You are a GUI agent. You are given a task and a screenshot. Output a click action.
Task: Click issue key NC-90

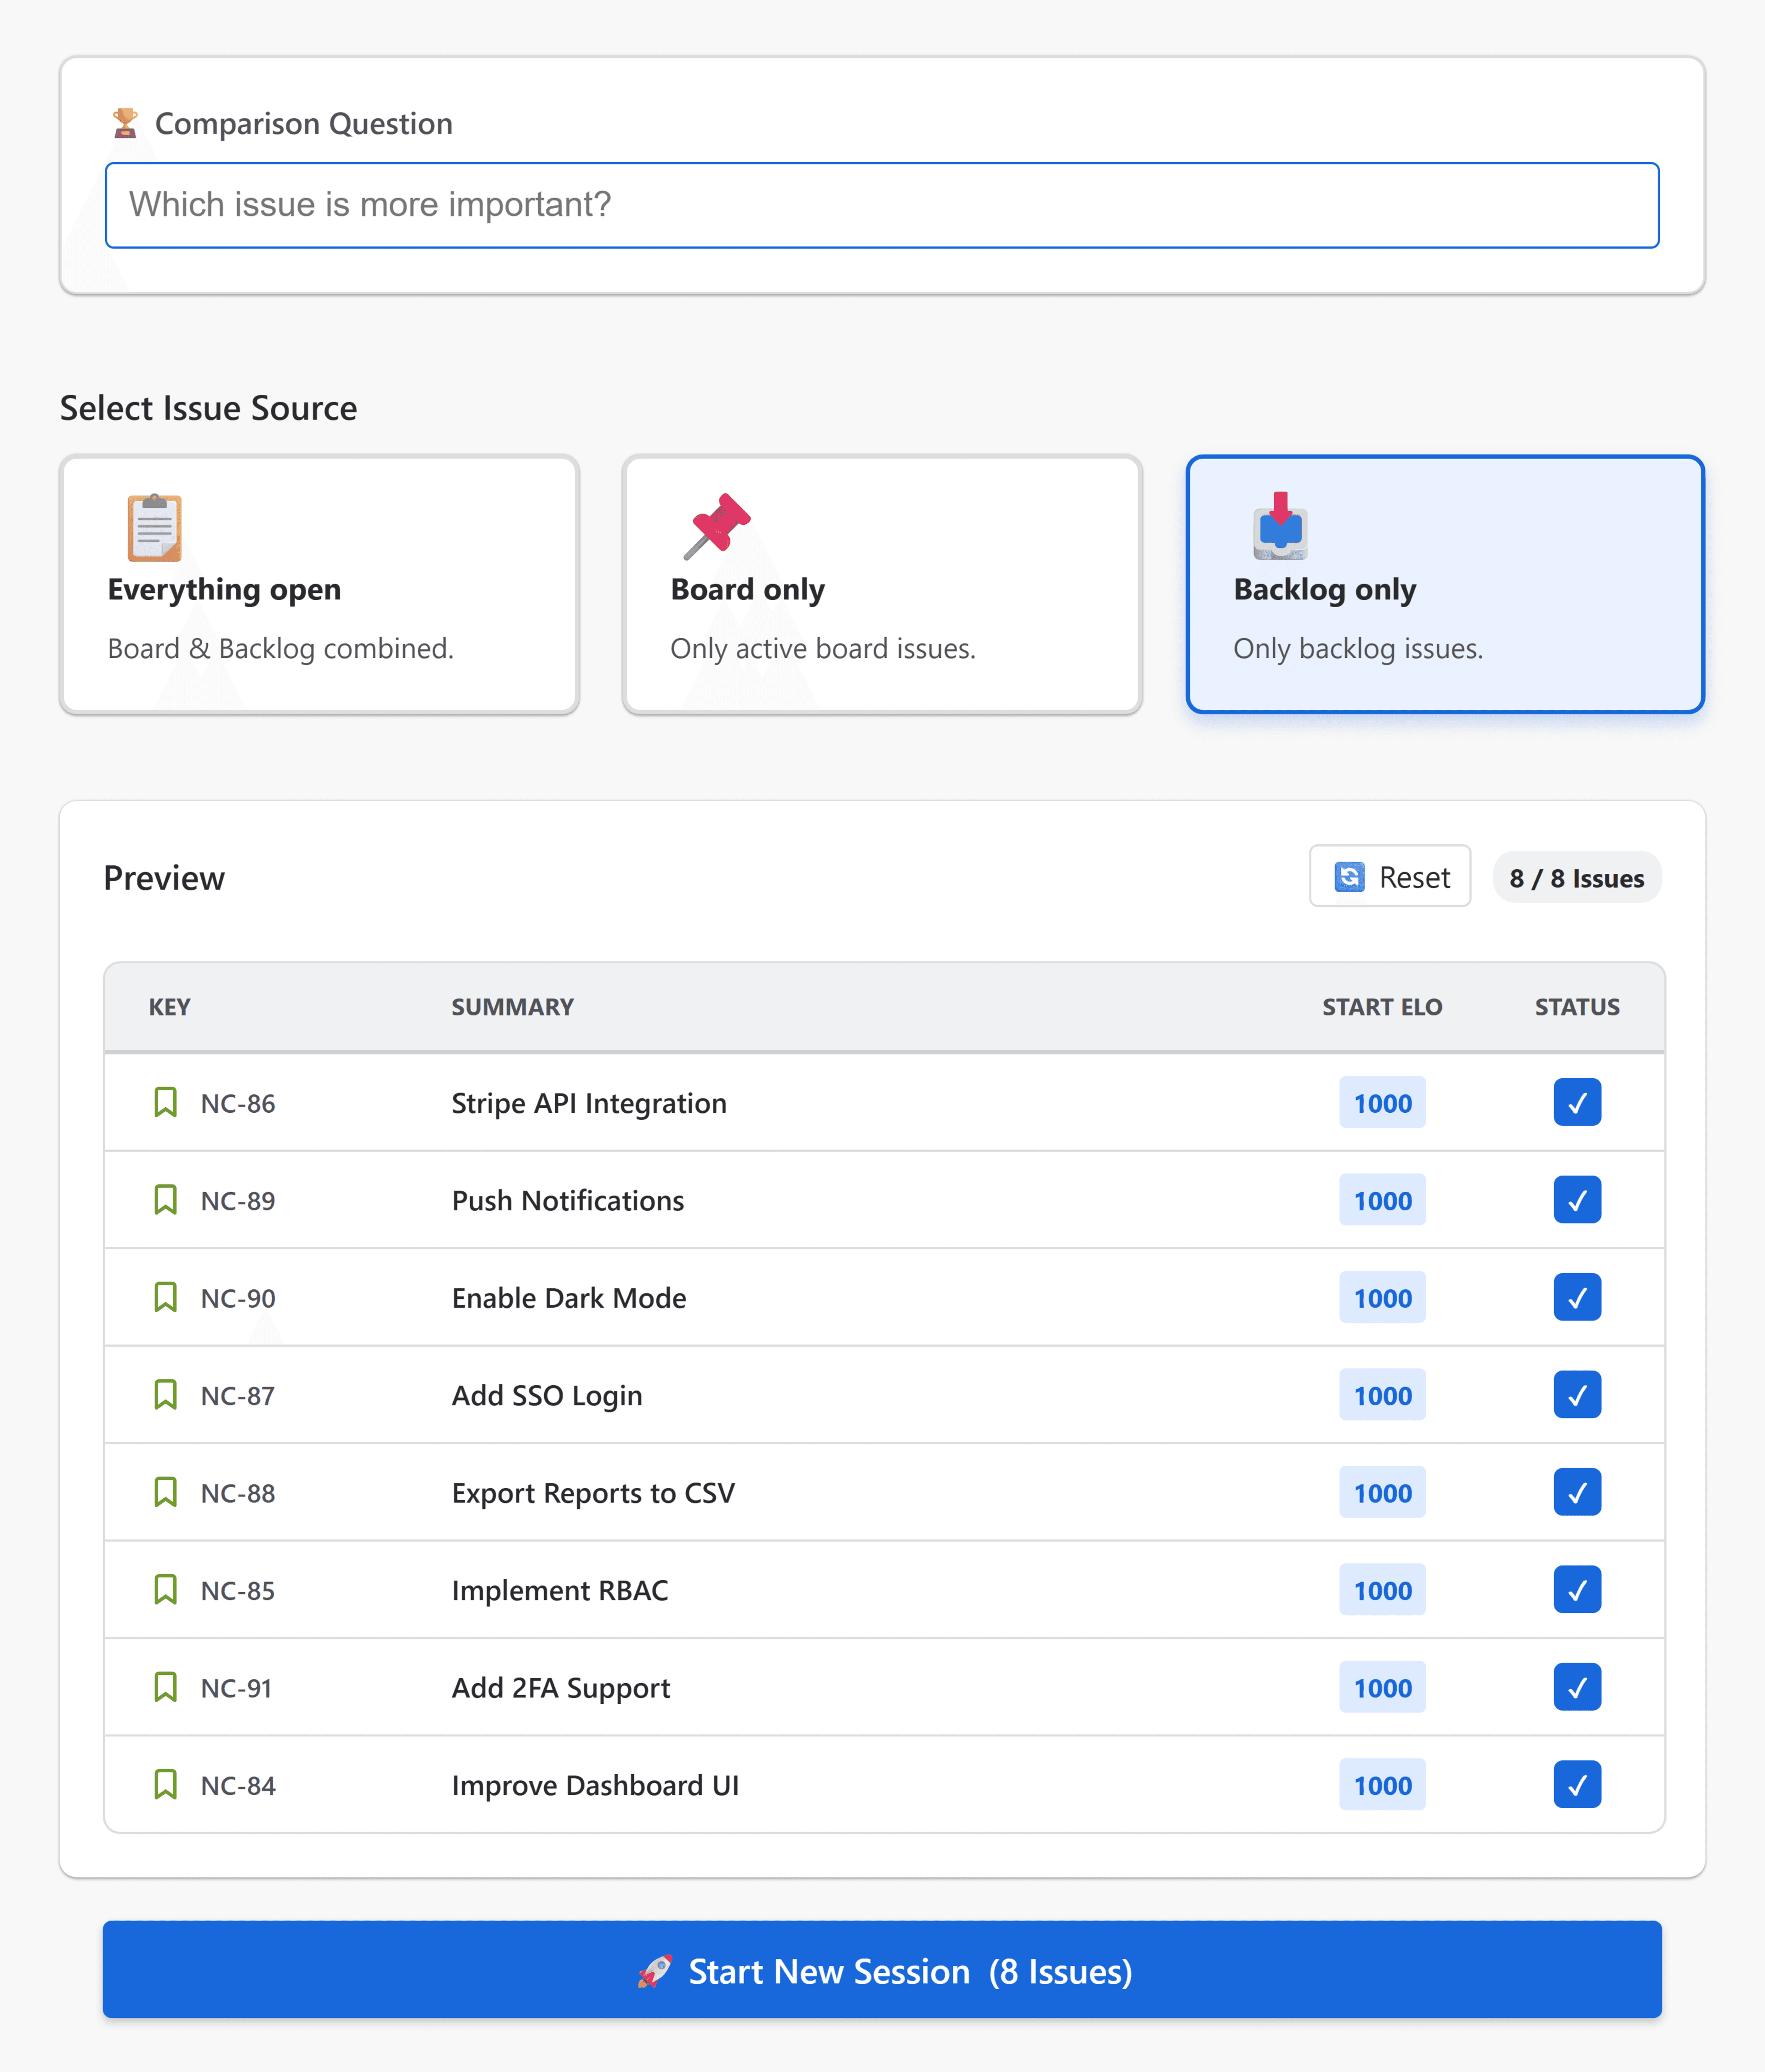(x=238, y=1298)
